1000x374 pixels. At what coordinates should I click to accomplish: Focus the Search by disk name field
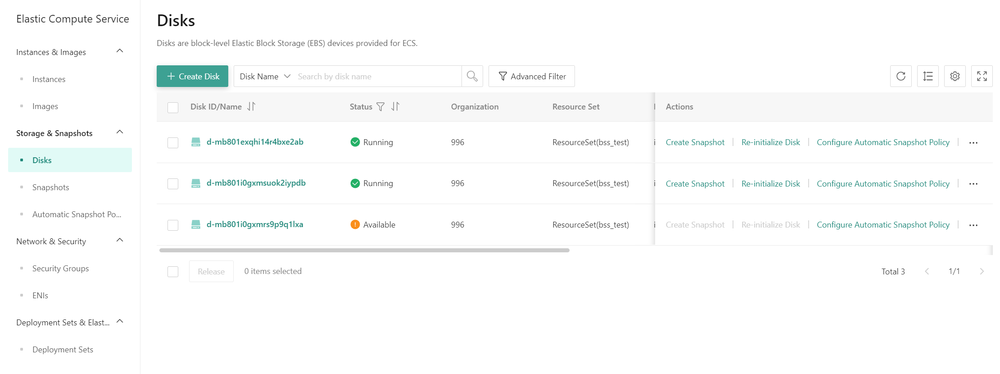point(378,76)
